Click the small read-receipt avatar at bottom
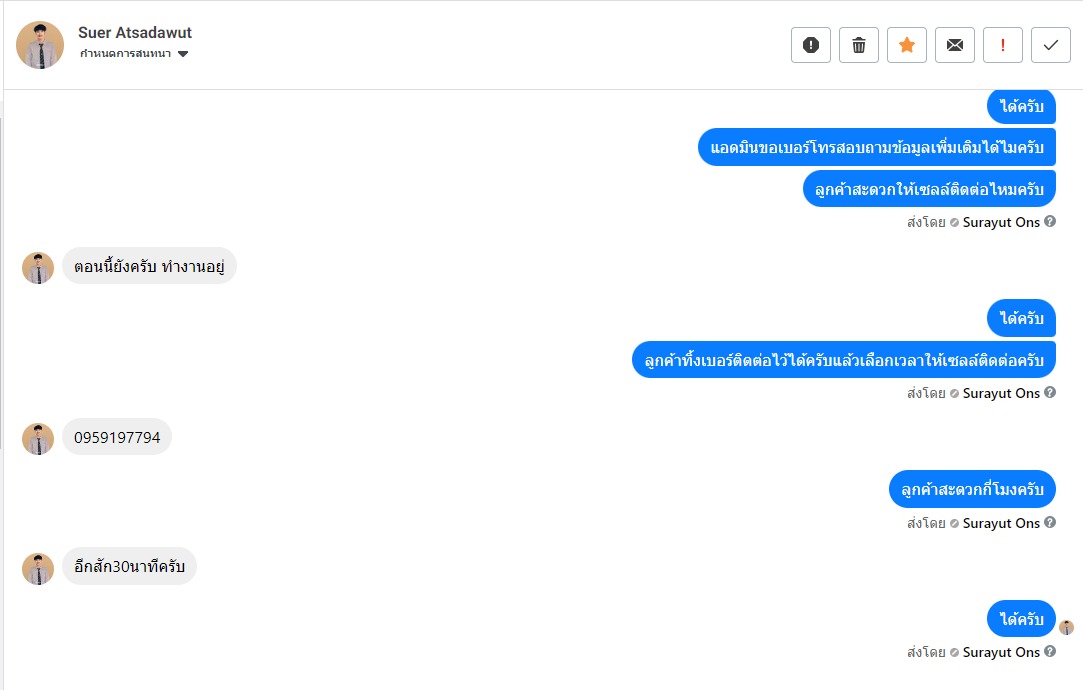The width and height of the screenshot is (1083, 690). click(x=1067, y=627)
